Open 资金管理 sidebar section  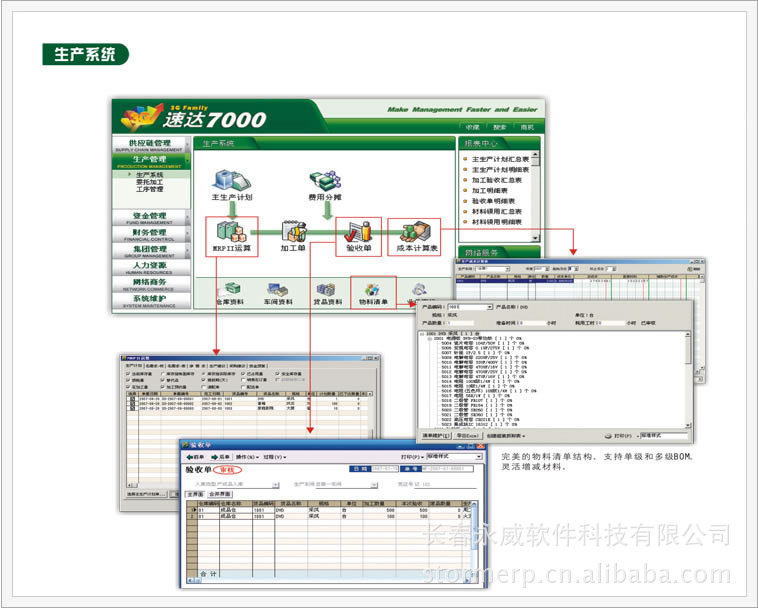coord(150,217)
